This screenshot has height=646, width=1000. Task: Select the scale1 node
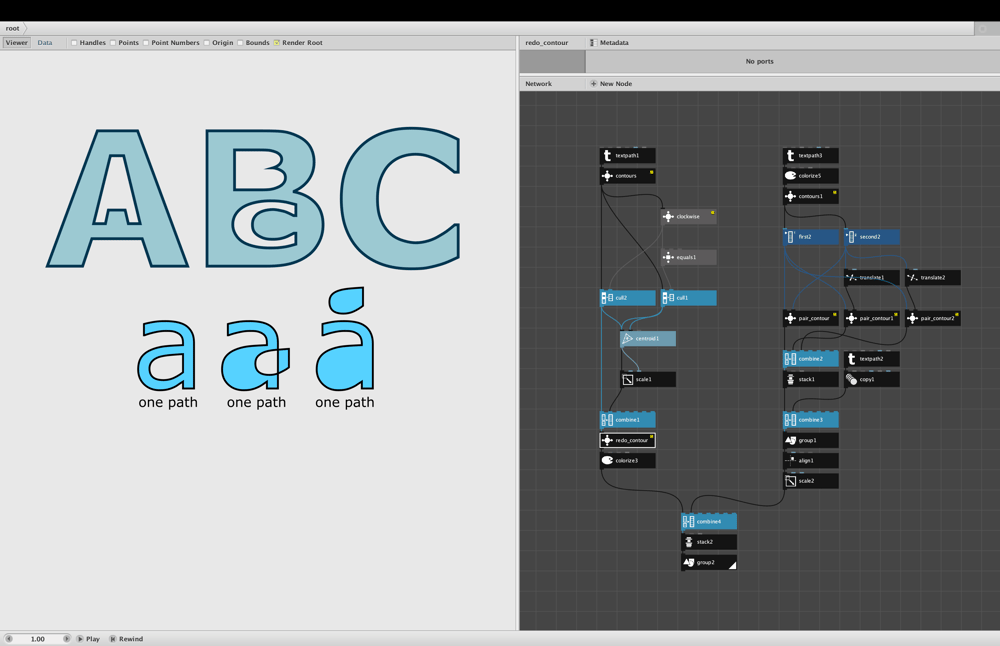tap(648, 379)
